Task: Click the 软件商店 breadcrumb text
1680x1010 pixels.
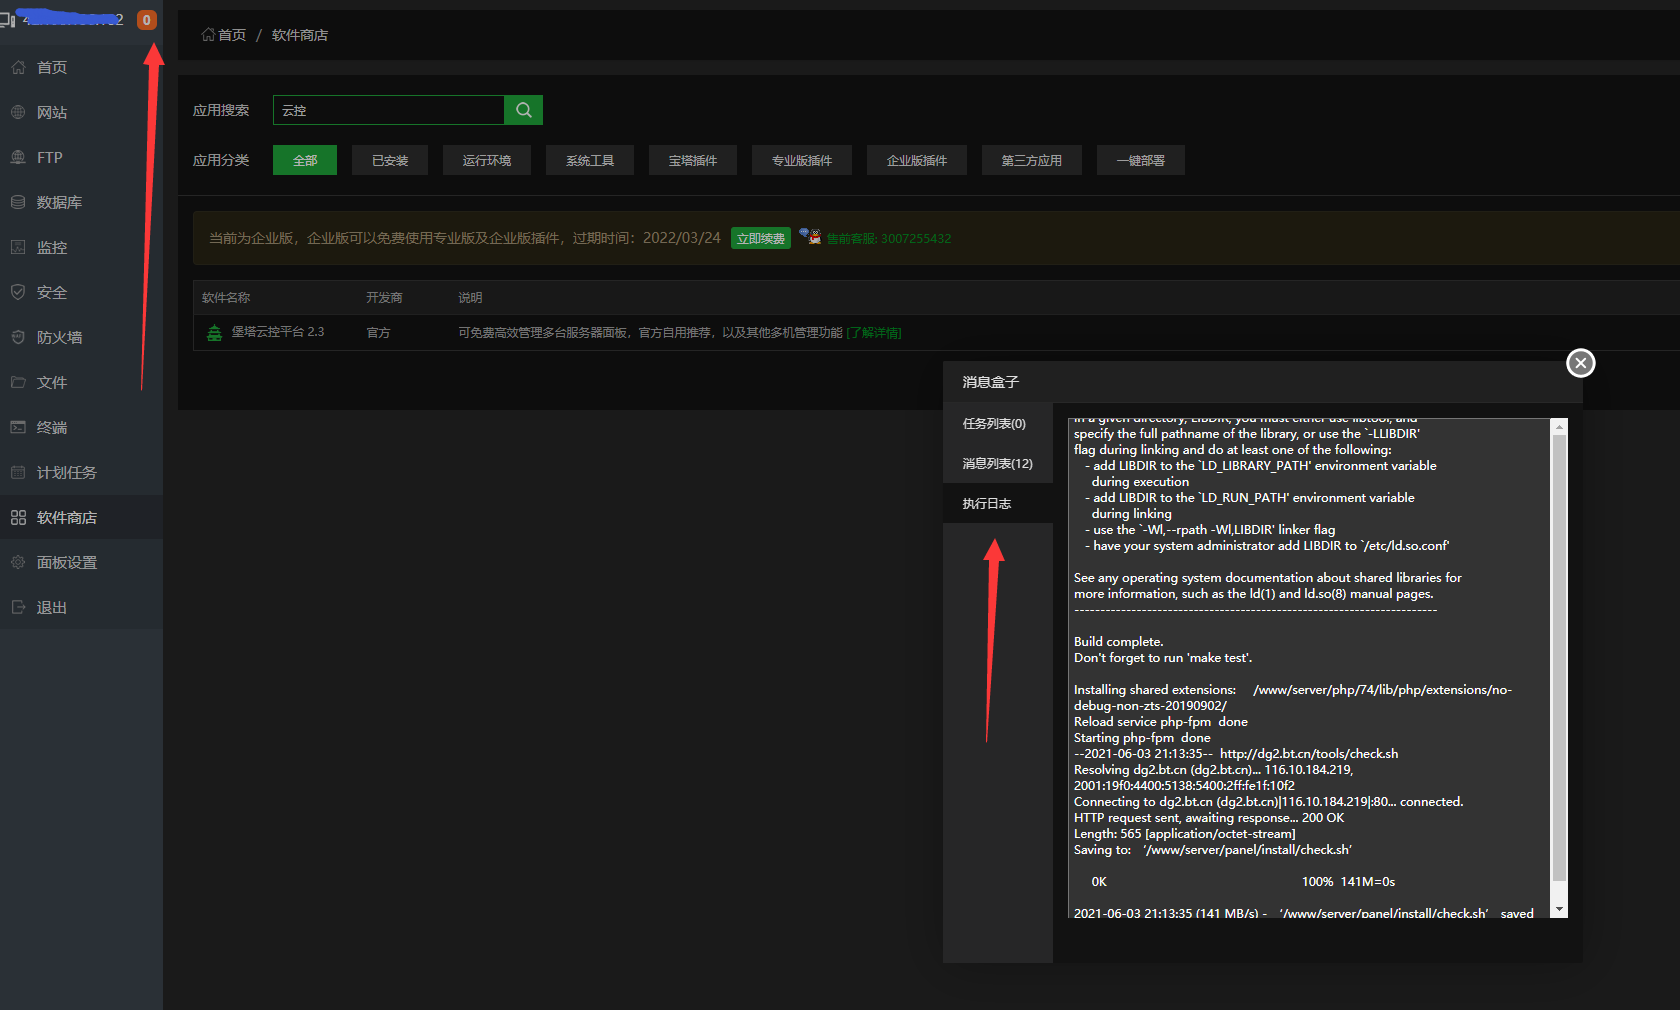Action: tap(300, 35)
